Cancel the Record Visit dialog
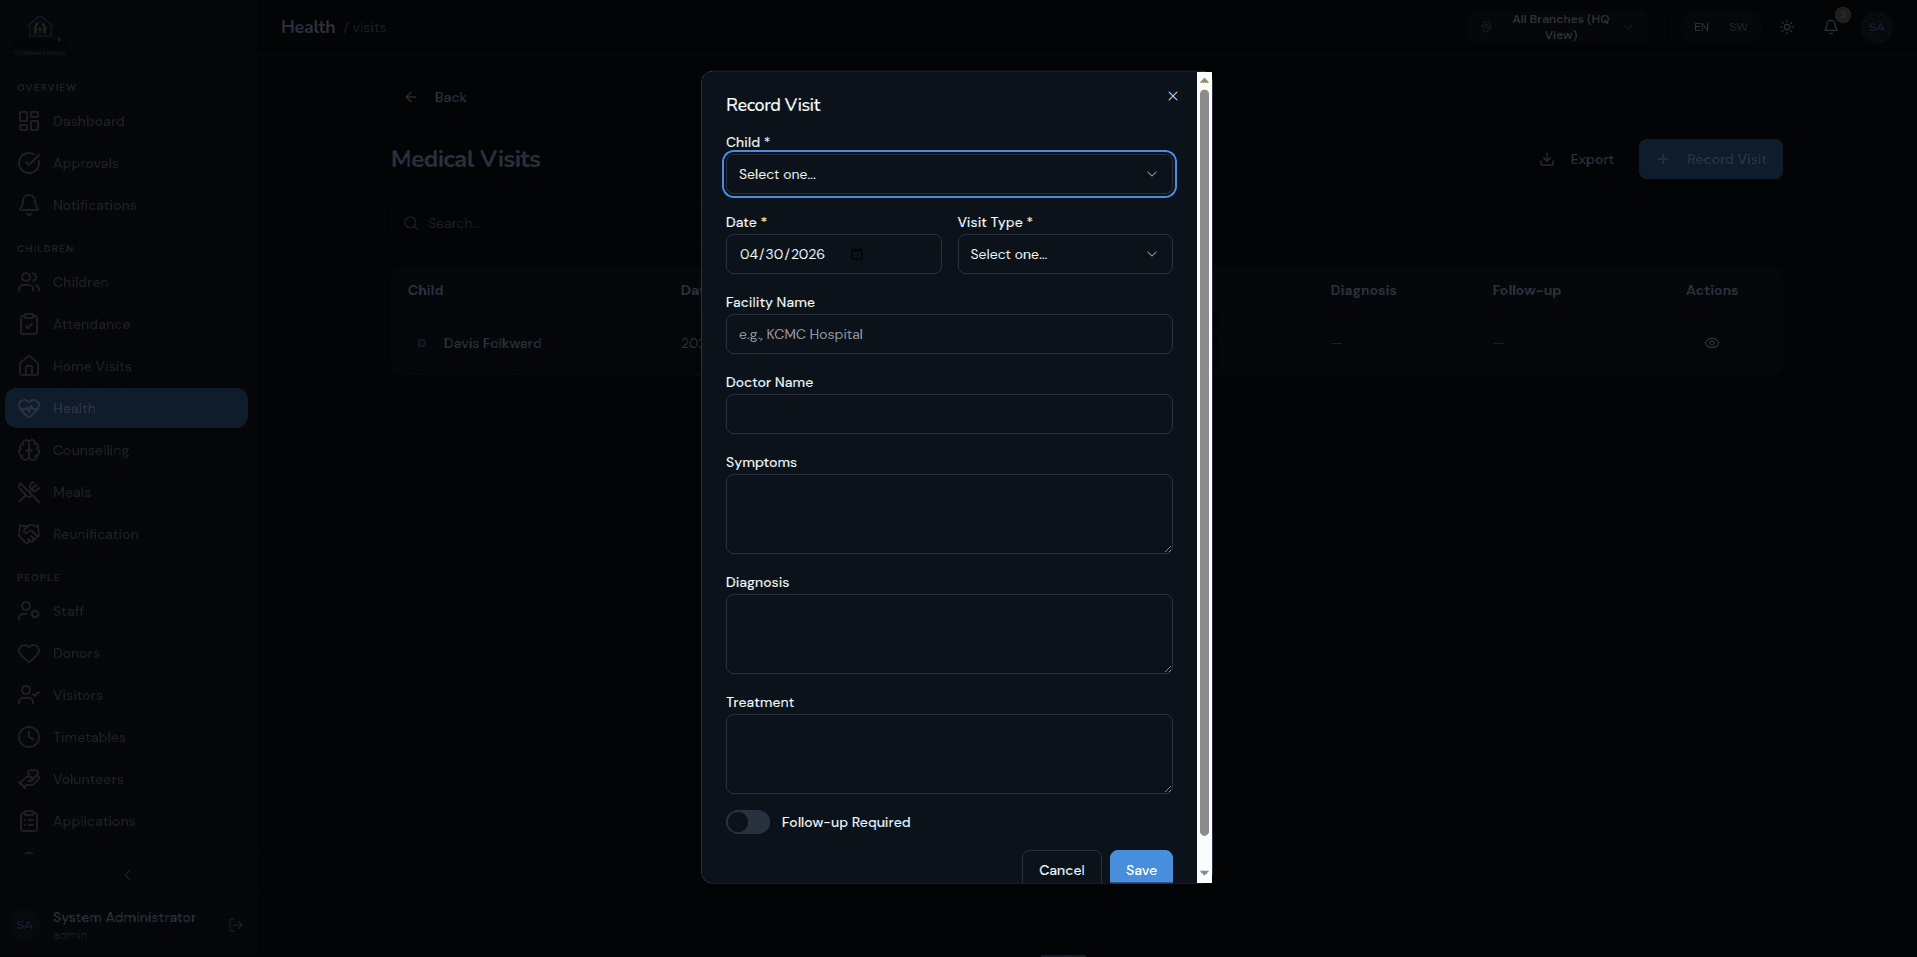 tap(1061, 868)
